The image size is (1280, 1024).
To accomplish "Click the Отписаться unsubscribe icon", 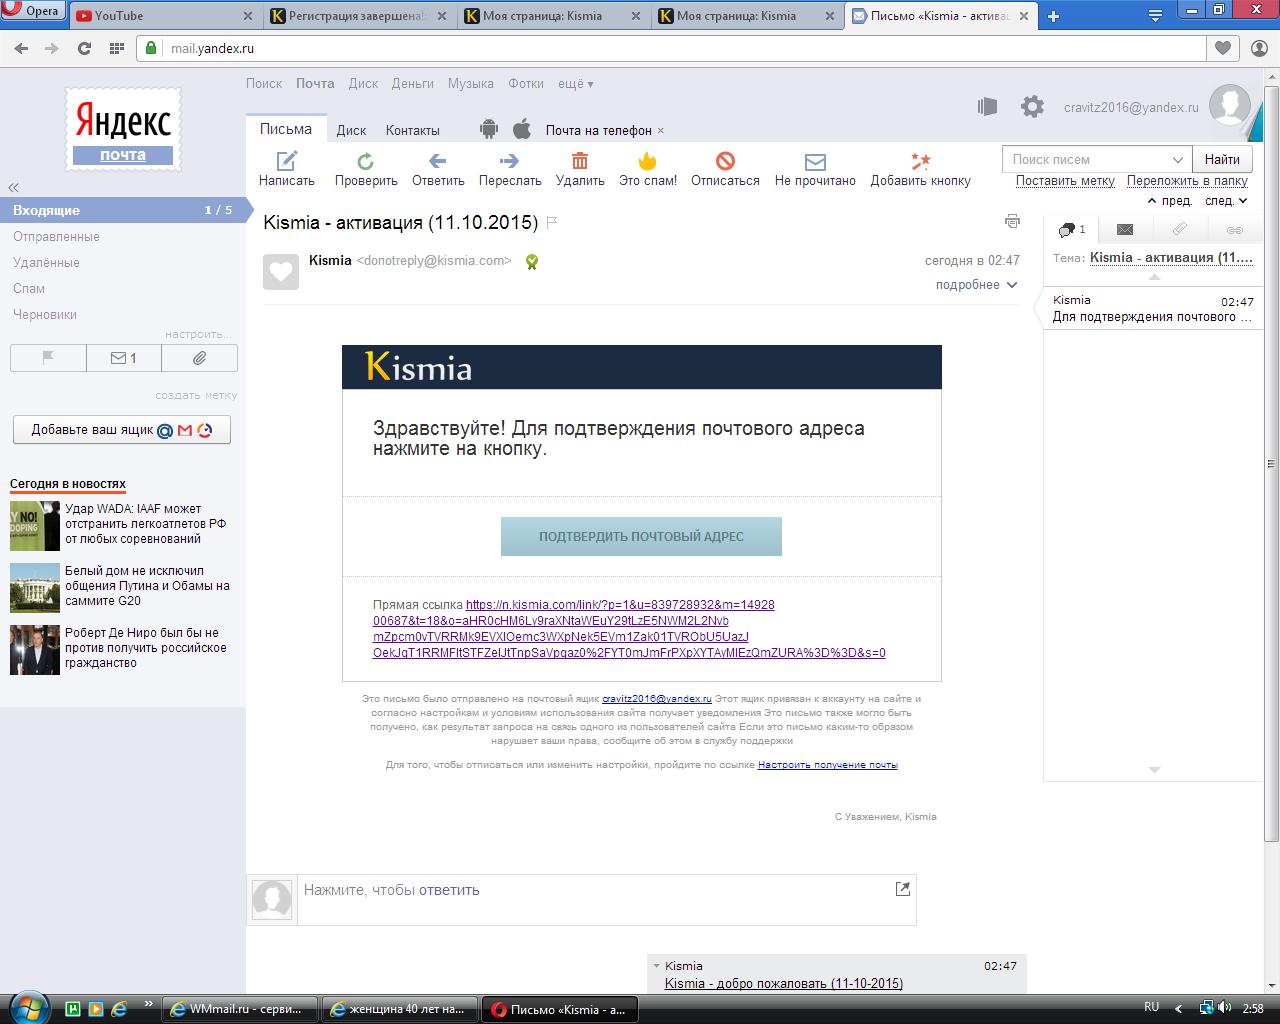I will [725, 160].
